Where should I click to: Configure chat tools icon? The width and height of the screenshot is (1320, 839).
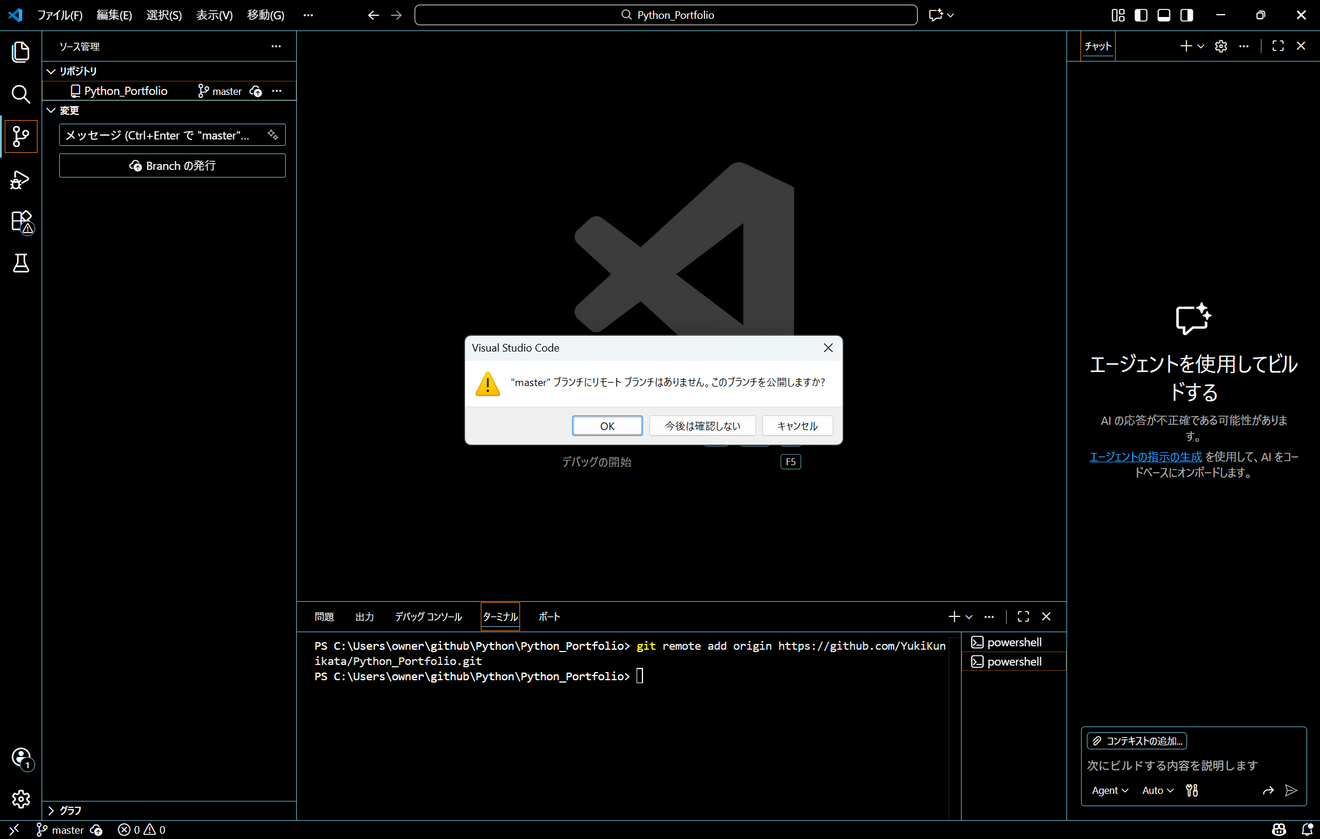pos(1192,790)
